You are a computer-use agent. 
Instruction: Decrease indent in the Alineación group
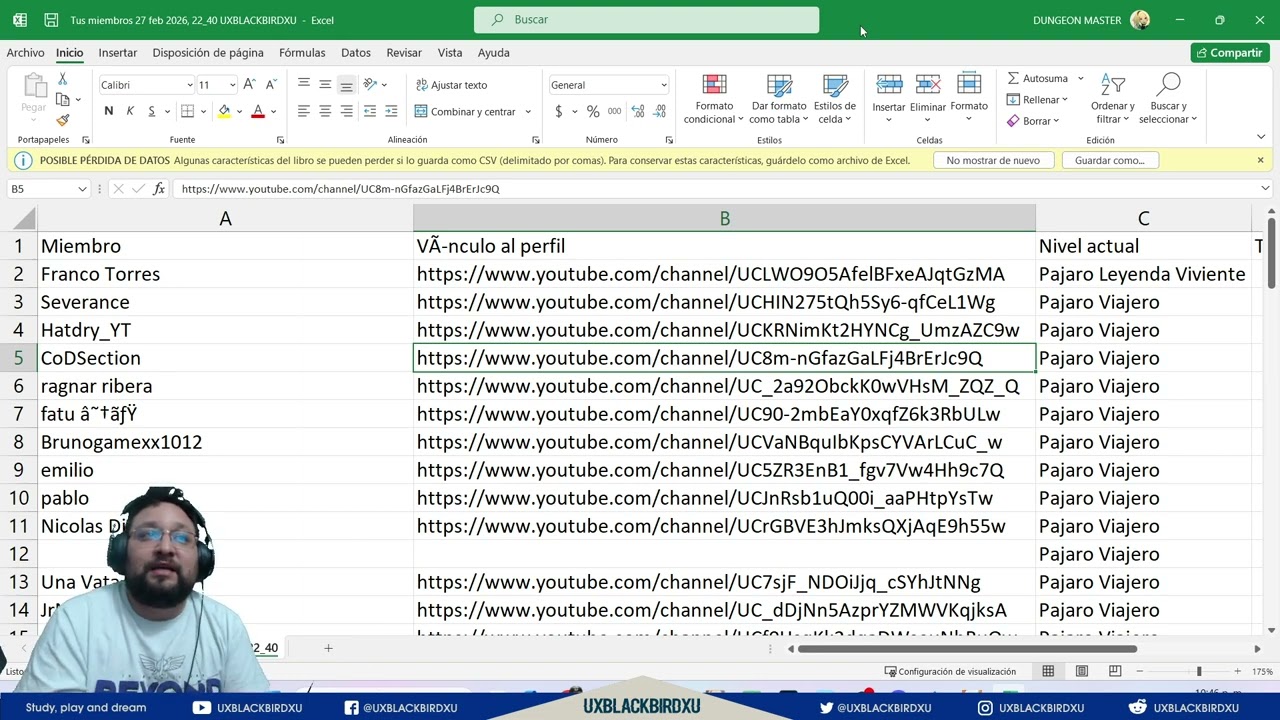point(370,111)
